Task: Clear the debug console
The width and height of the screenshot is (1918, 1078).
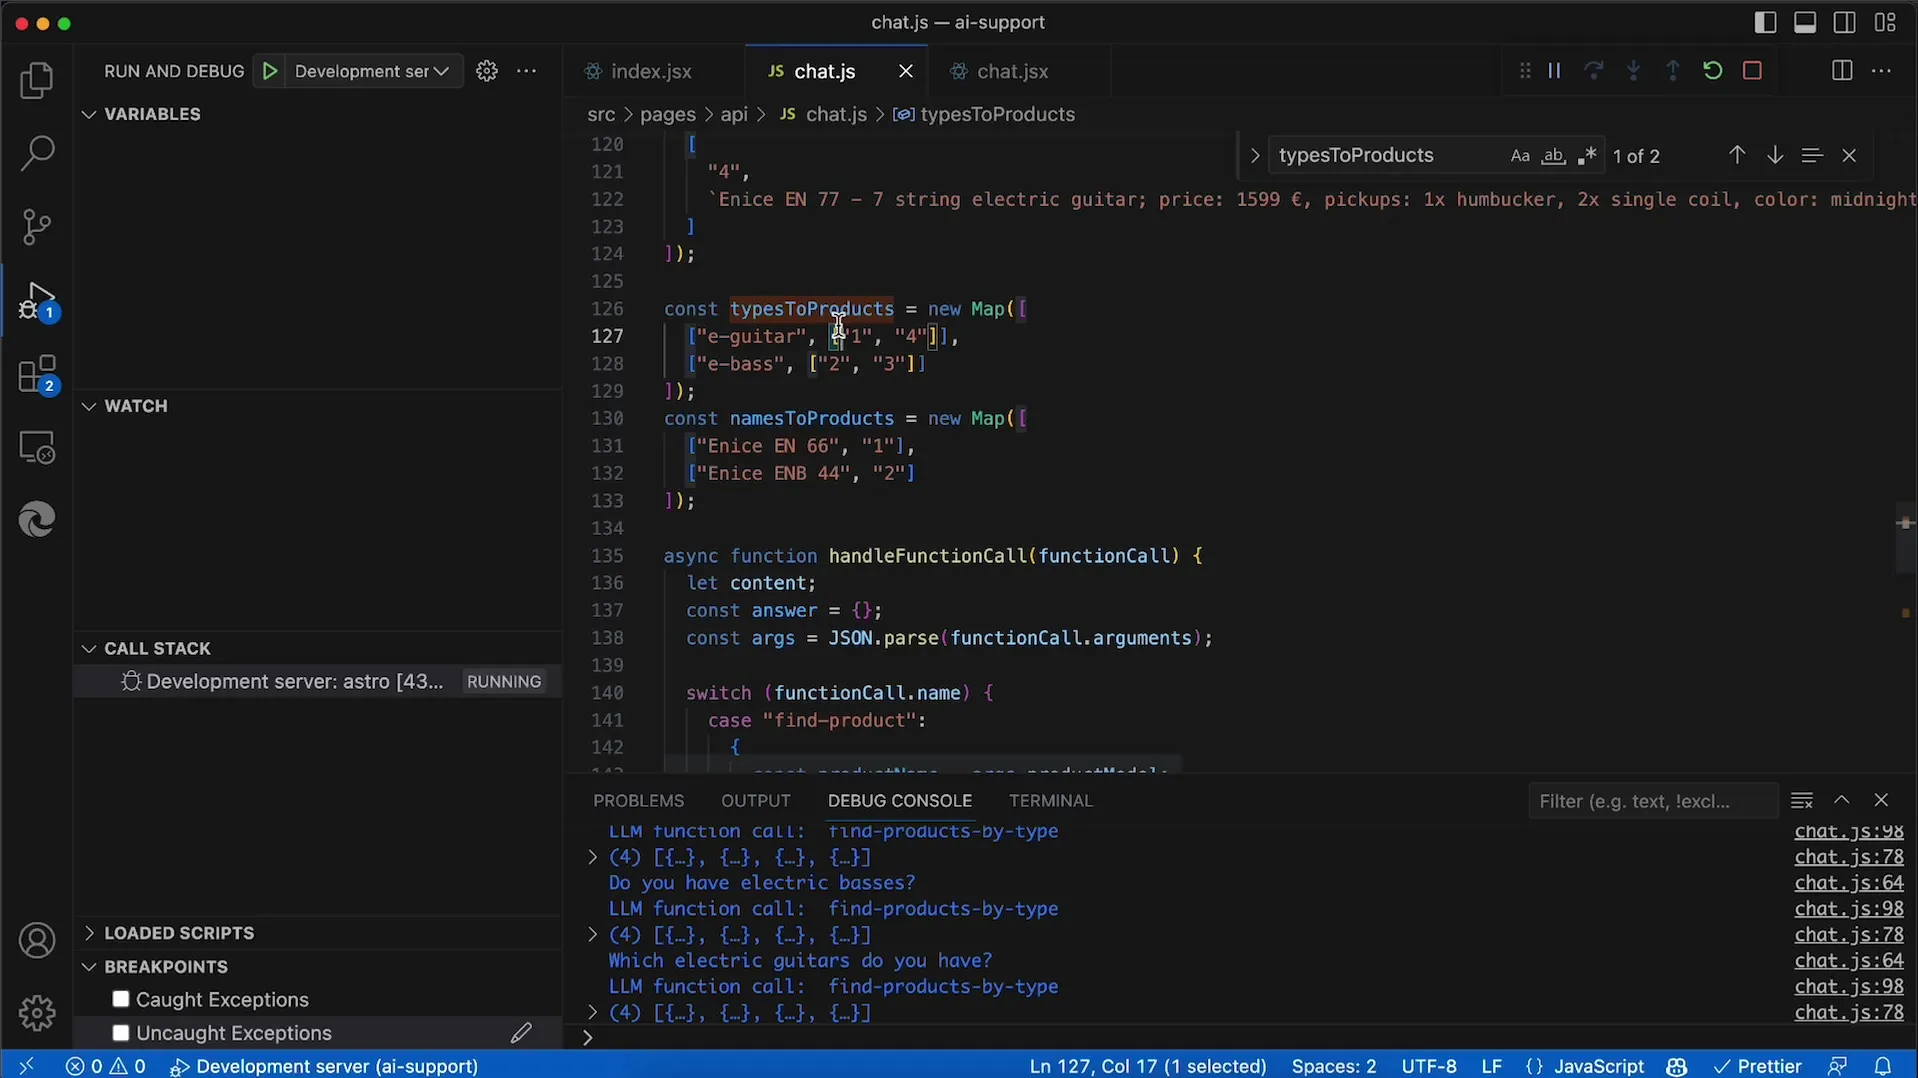Action: pyautogui.click(x=1802, y=801)
